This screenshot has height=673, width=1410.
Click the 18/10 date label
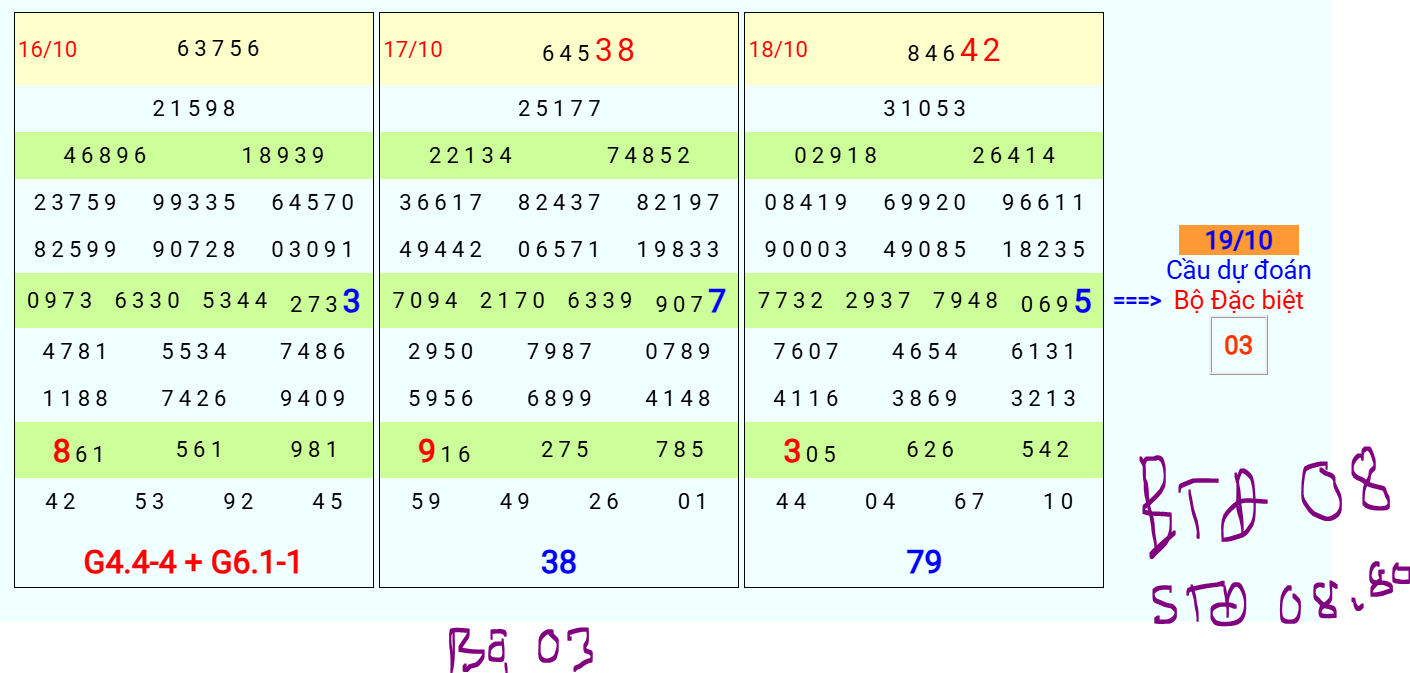coord(778,49)
